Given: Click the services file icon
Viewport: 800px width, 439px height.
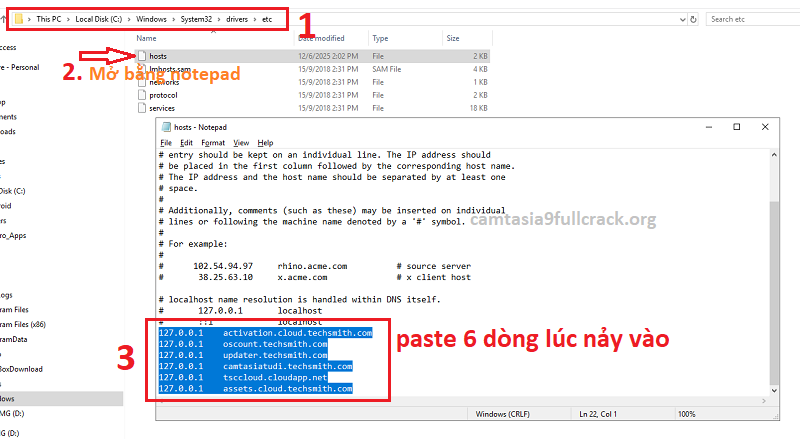Looking at the screenshot, I should click(x=142, y=108).
